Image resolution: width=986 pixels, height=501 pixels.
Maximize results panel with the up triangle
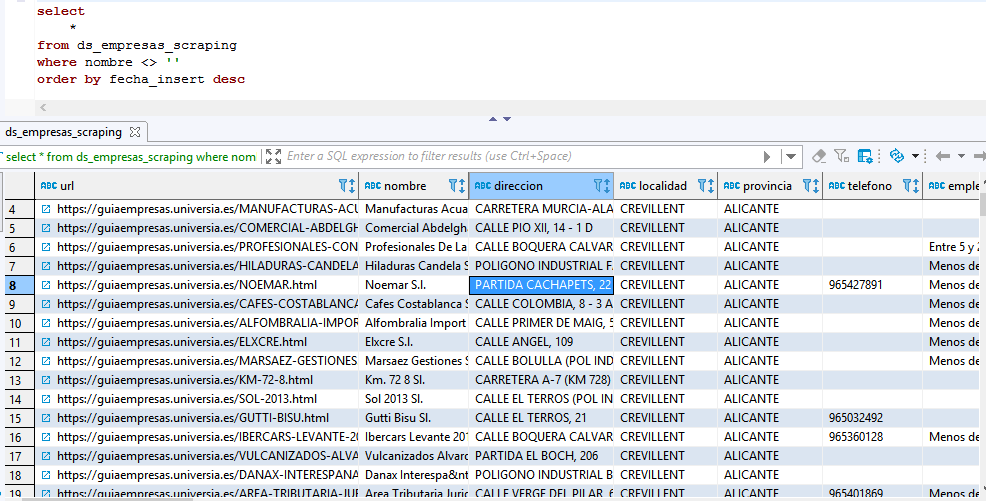493,119
